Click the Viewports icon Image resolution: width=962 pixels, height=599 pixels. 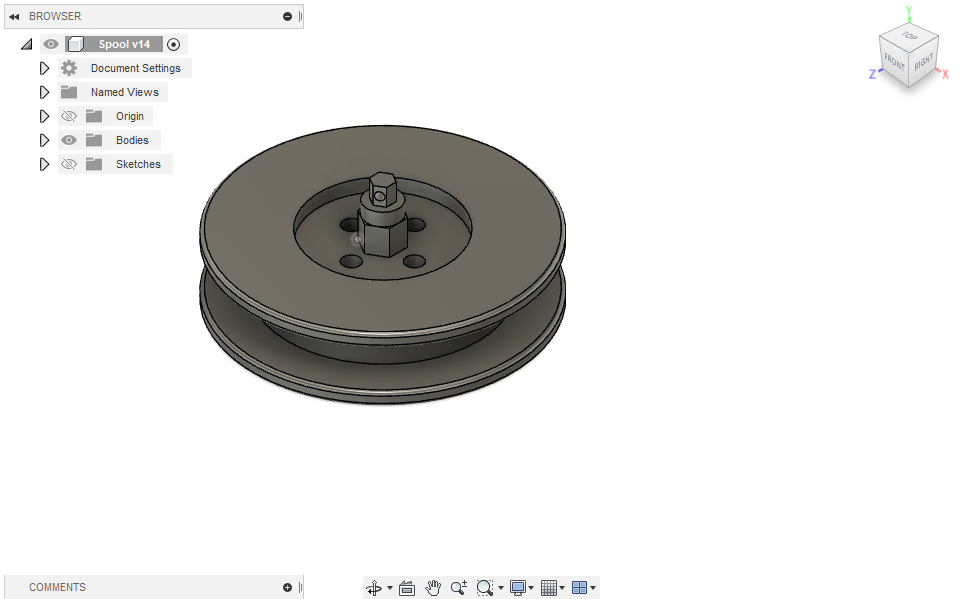(x=580, y=588)
